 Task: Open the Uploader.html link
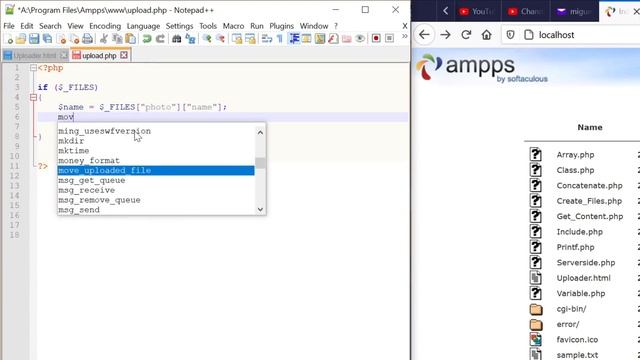pyautogui.click(x=583, y=278)
